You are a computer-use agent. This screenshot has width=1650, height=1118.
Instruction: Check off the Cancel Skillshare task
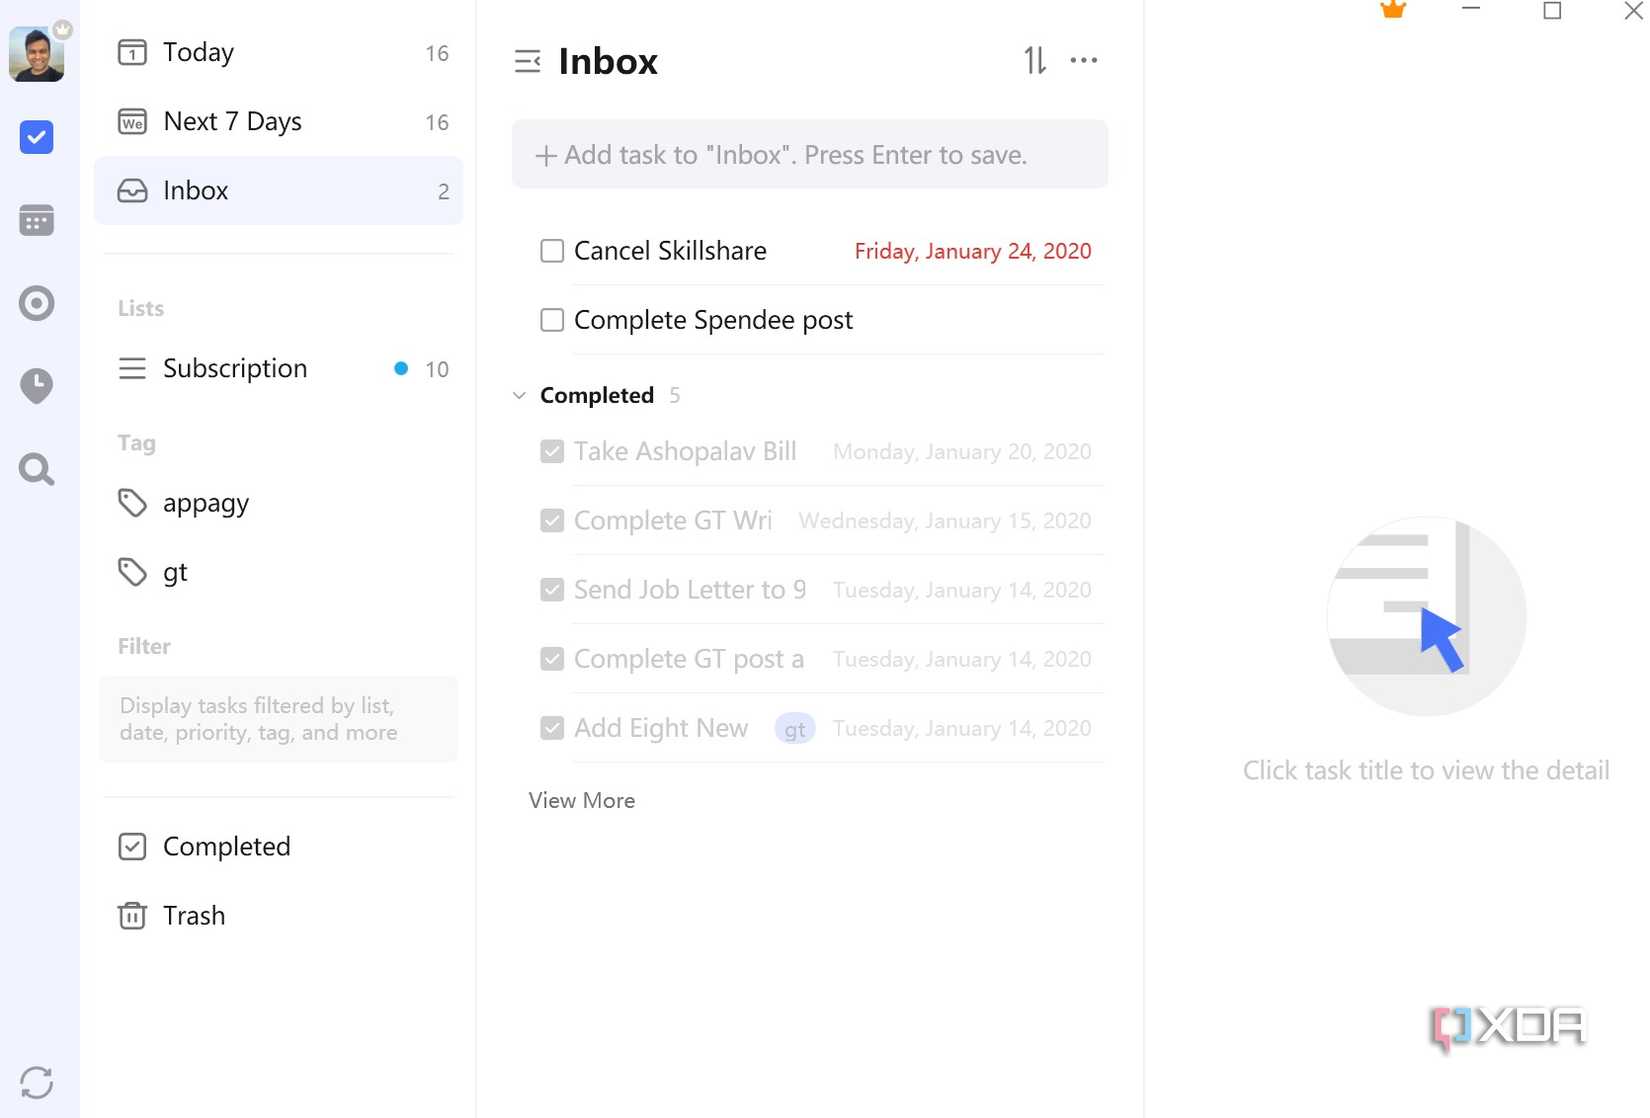pos(552,251)
